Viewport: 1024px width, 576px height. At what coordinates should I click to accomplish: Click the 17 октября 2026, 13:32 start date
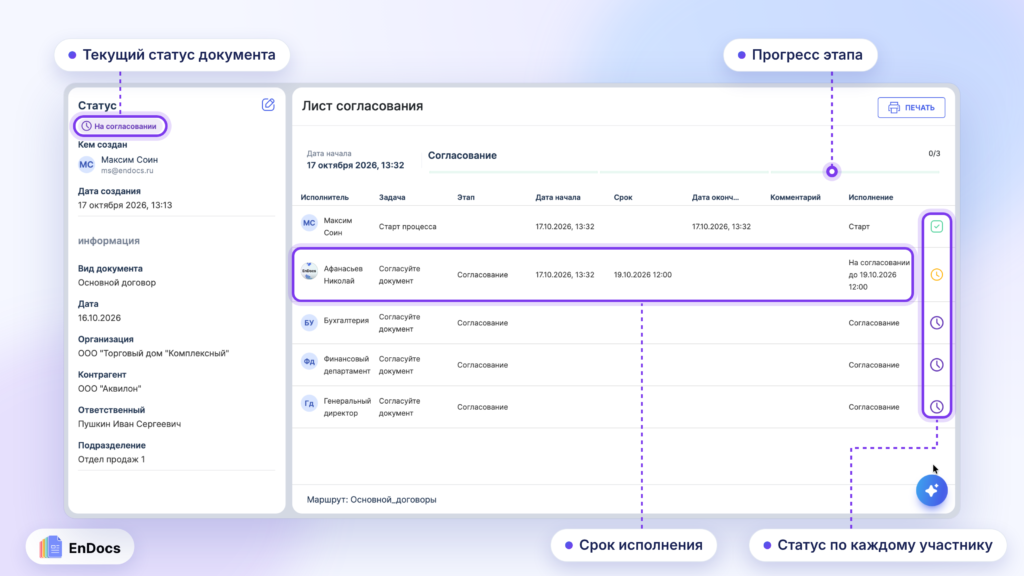[355, 165]
